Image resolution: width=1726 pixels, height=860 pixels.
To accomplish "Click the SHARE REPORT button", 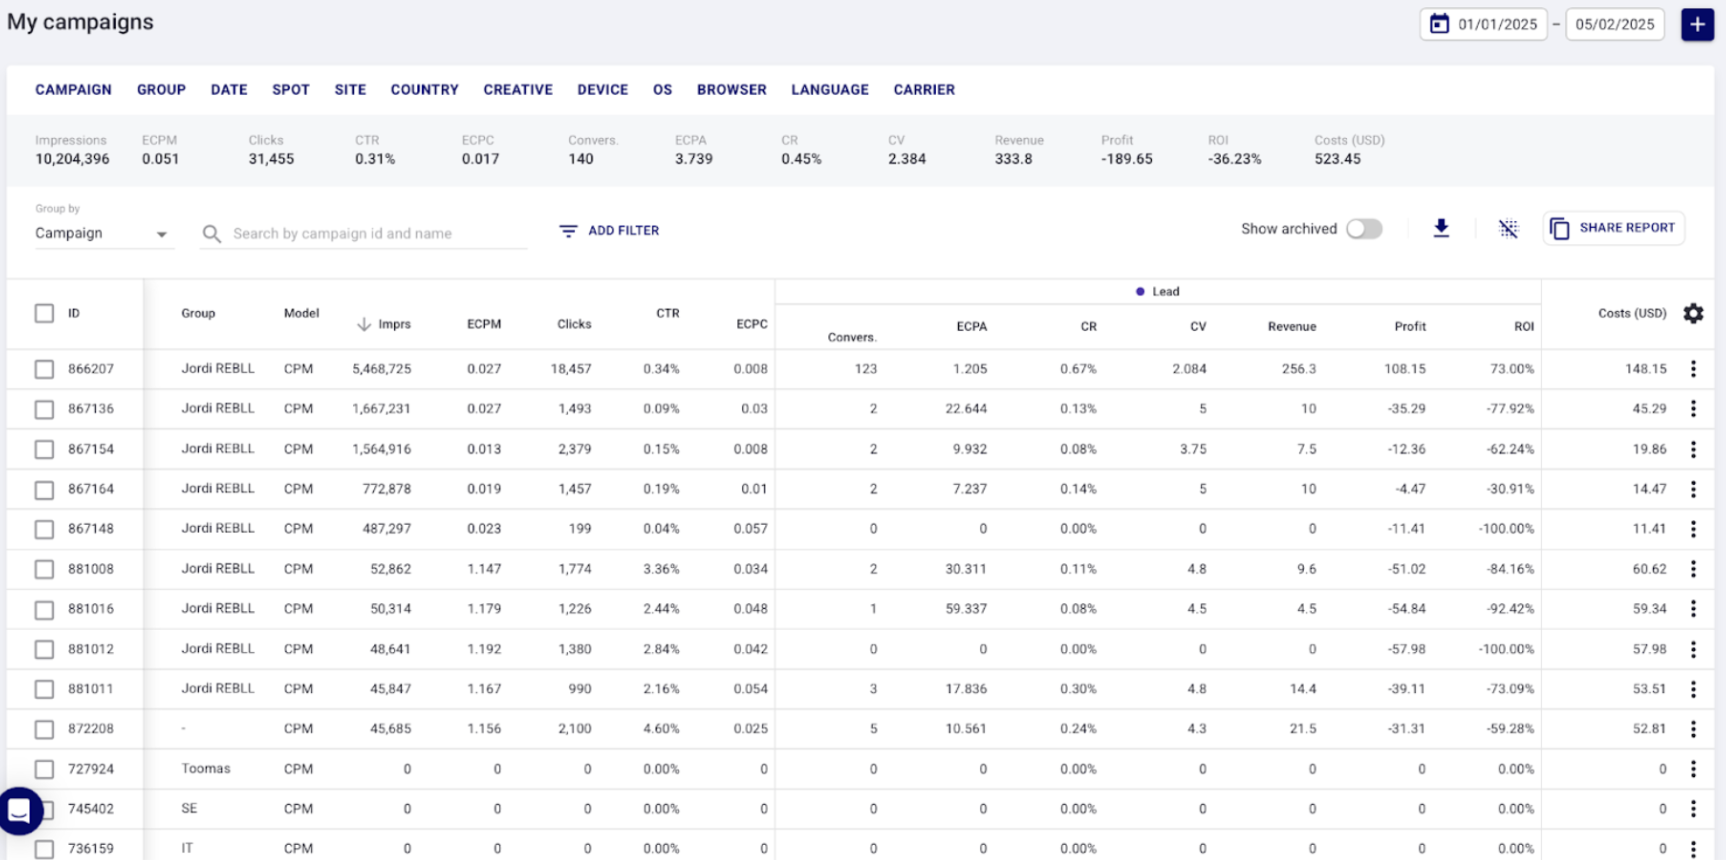I will pos(1614,228).
